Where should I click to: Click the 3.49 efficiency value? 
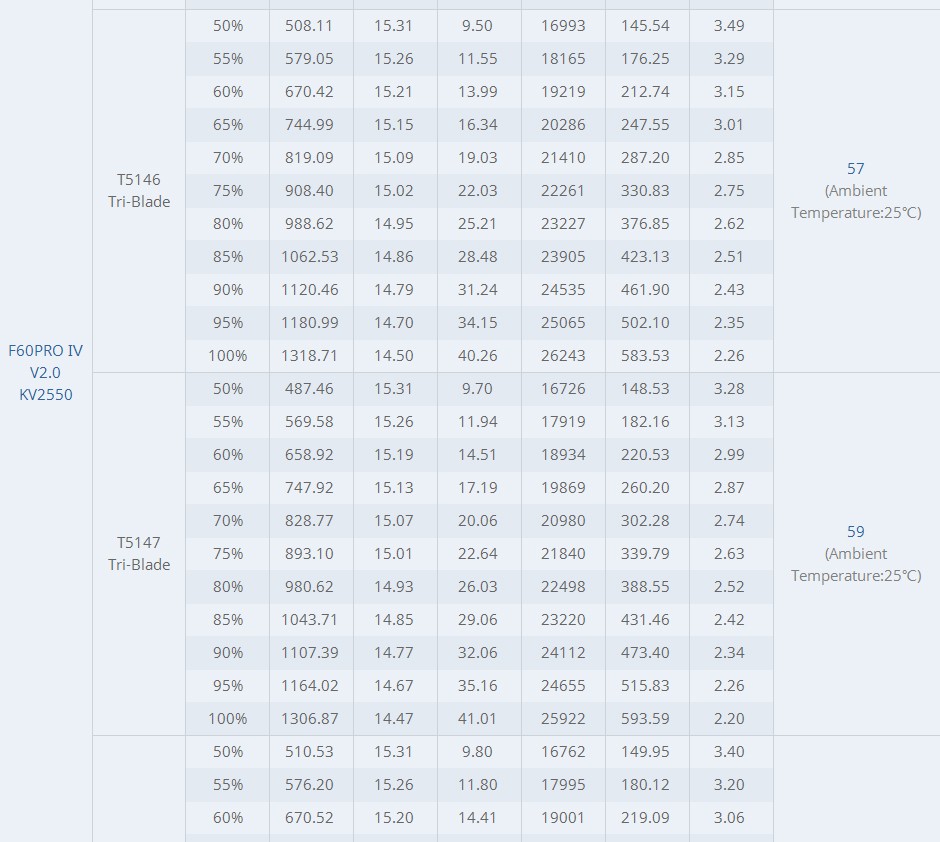(729, 26)
